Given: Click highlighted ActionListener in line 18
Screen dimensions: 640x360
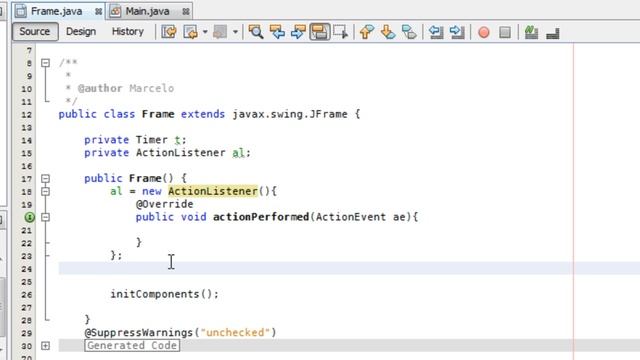Looking at the screenshot, I should pyautogui.click(x=213, y=191).
